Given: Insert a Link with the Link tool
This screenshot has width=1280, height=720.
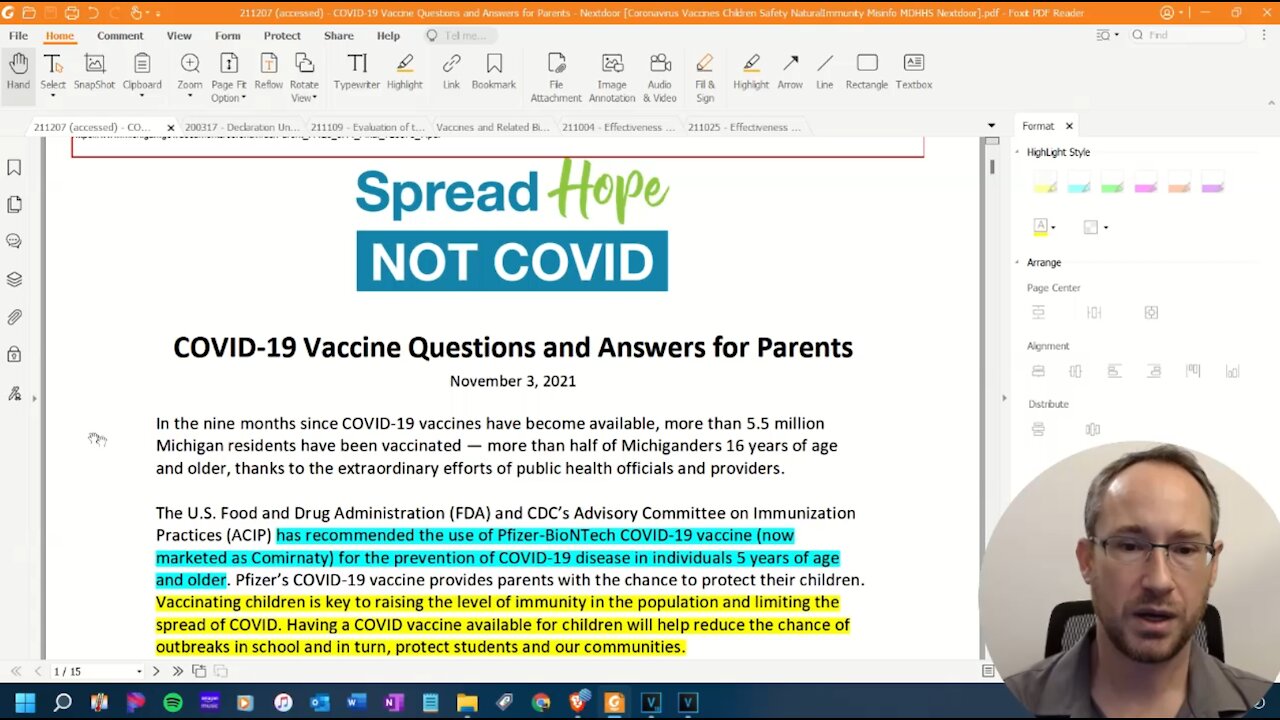Looking at the screenshot, I should tap(451, 72).
